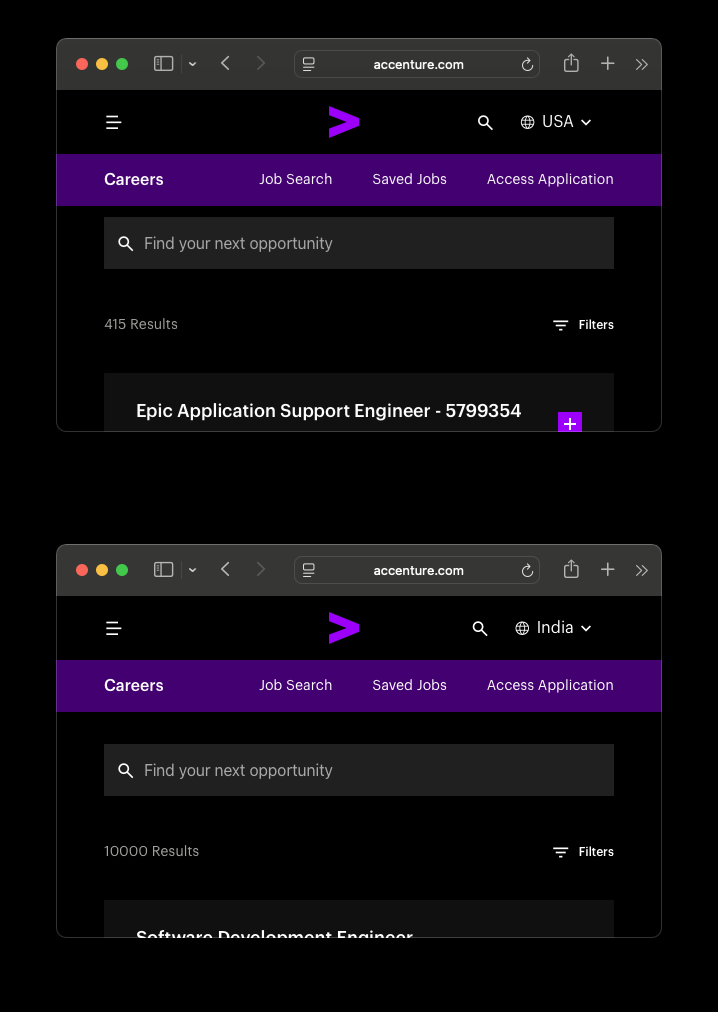718x1012 pixels.
Task: Focus the job search field in USA window
Action: pyautogui.click(x=359, y=243)
